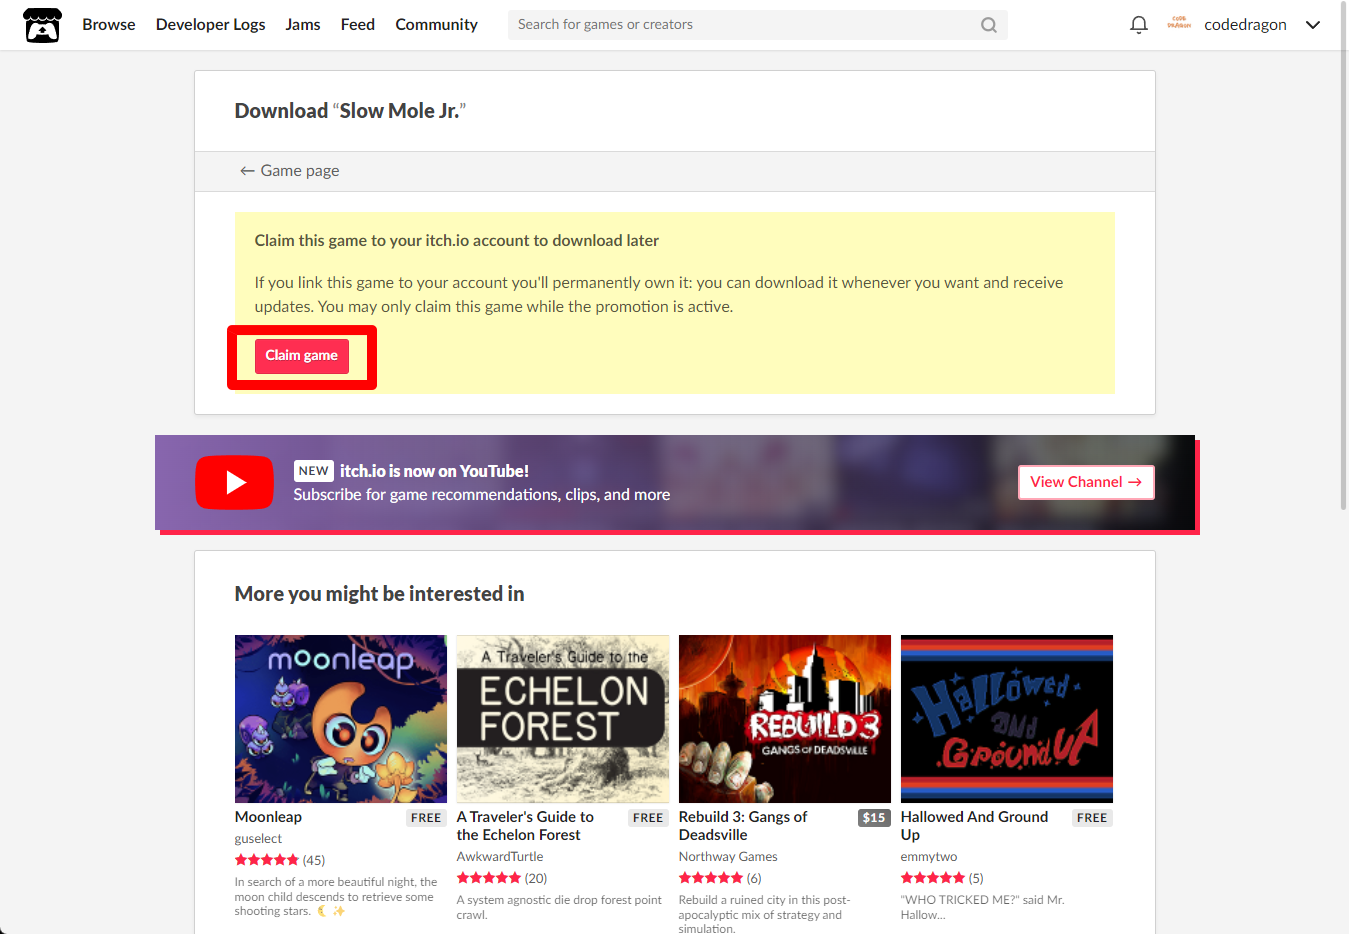Click the search magnifier icon
The image size is (1349, 934).
(988, 25)
